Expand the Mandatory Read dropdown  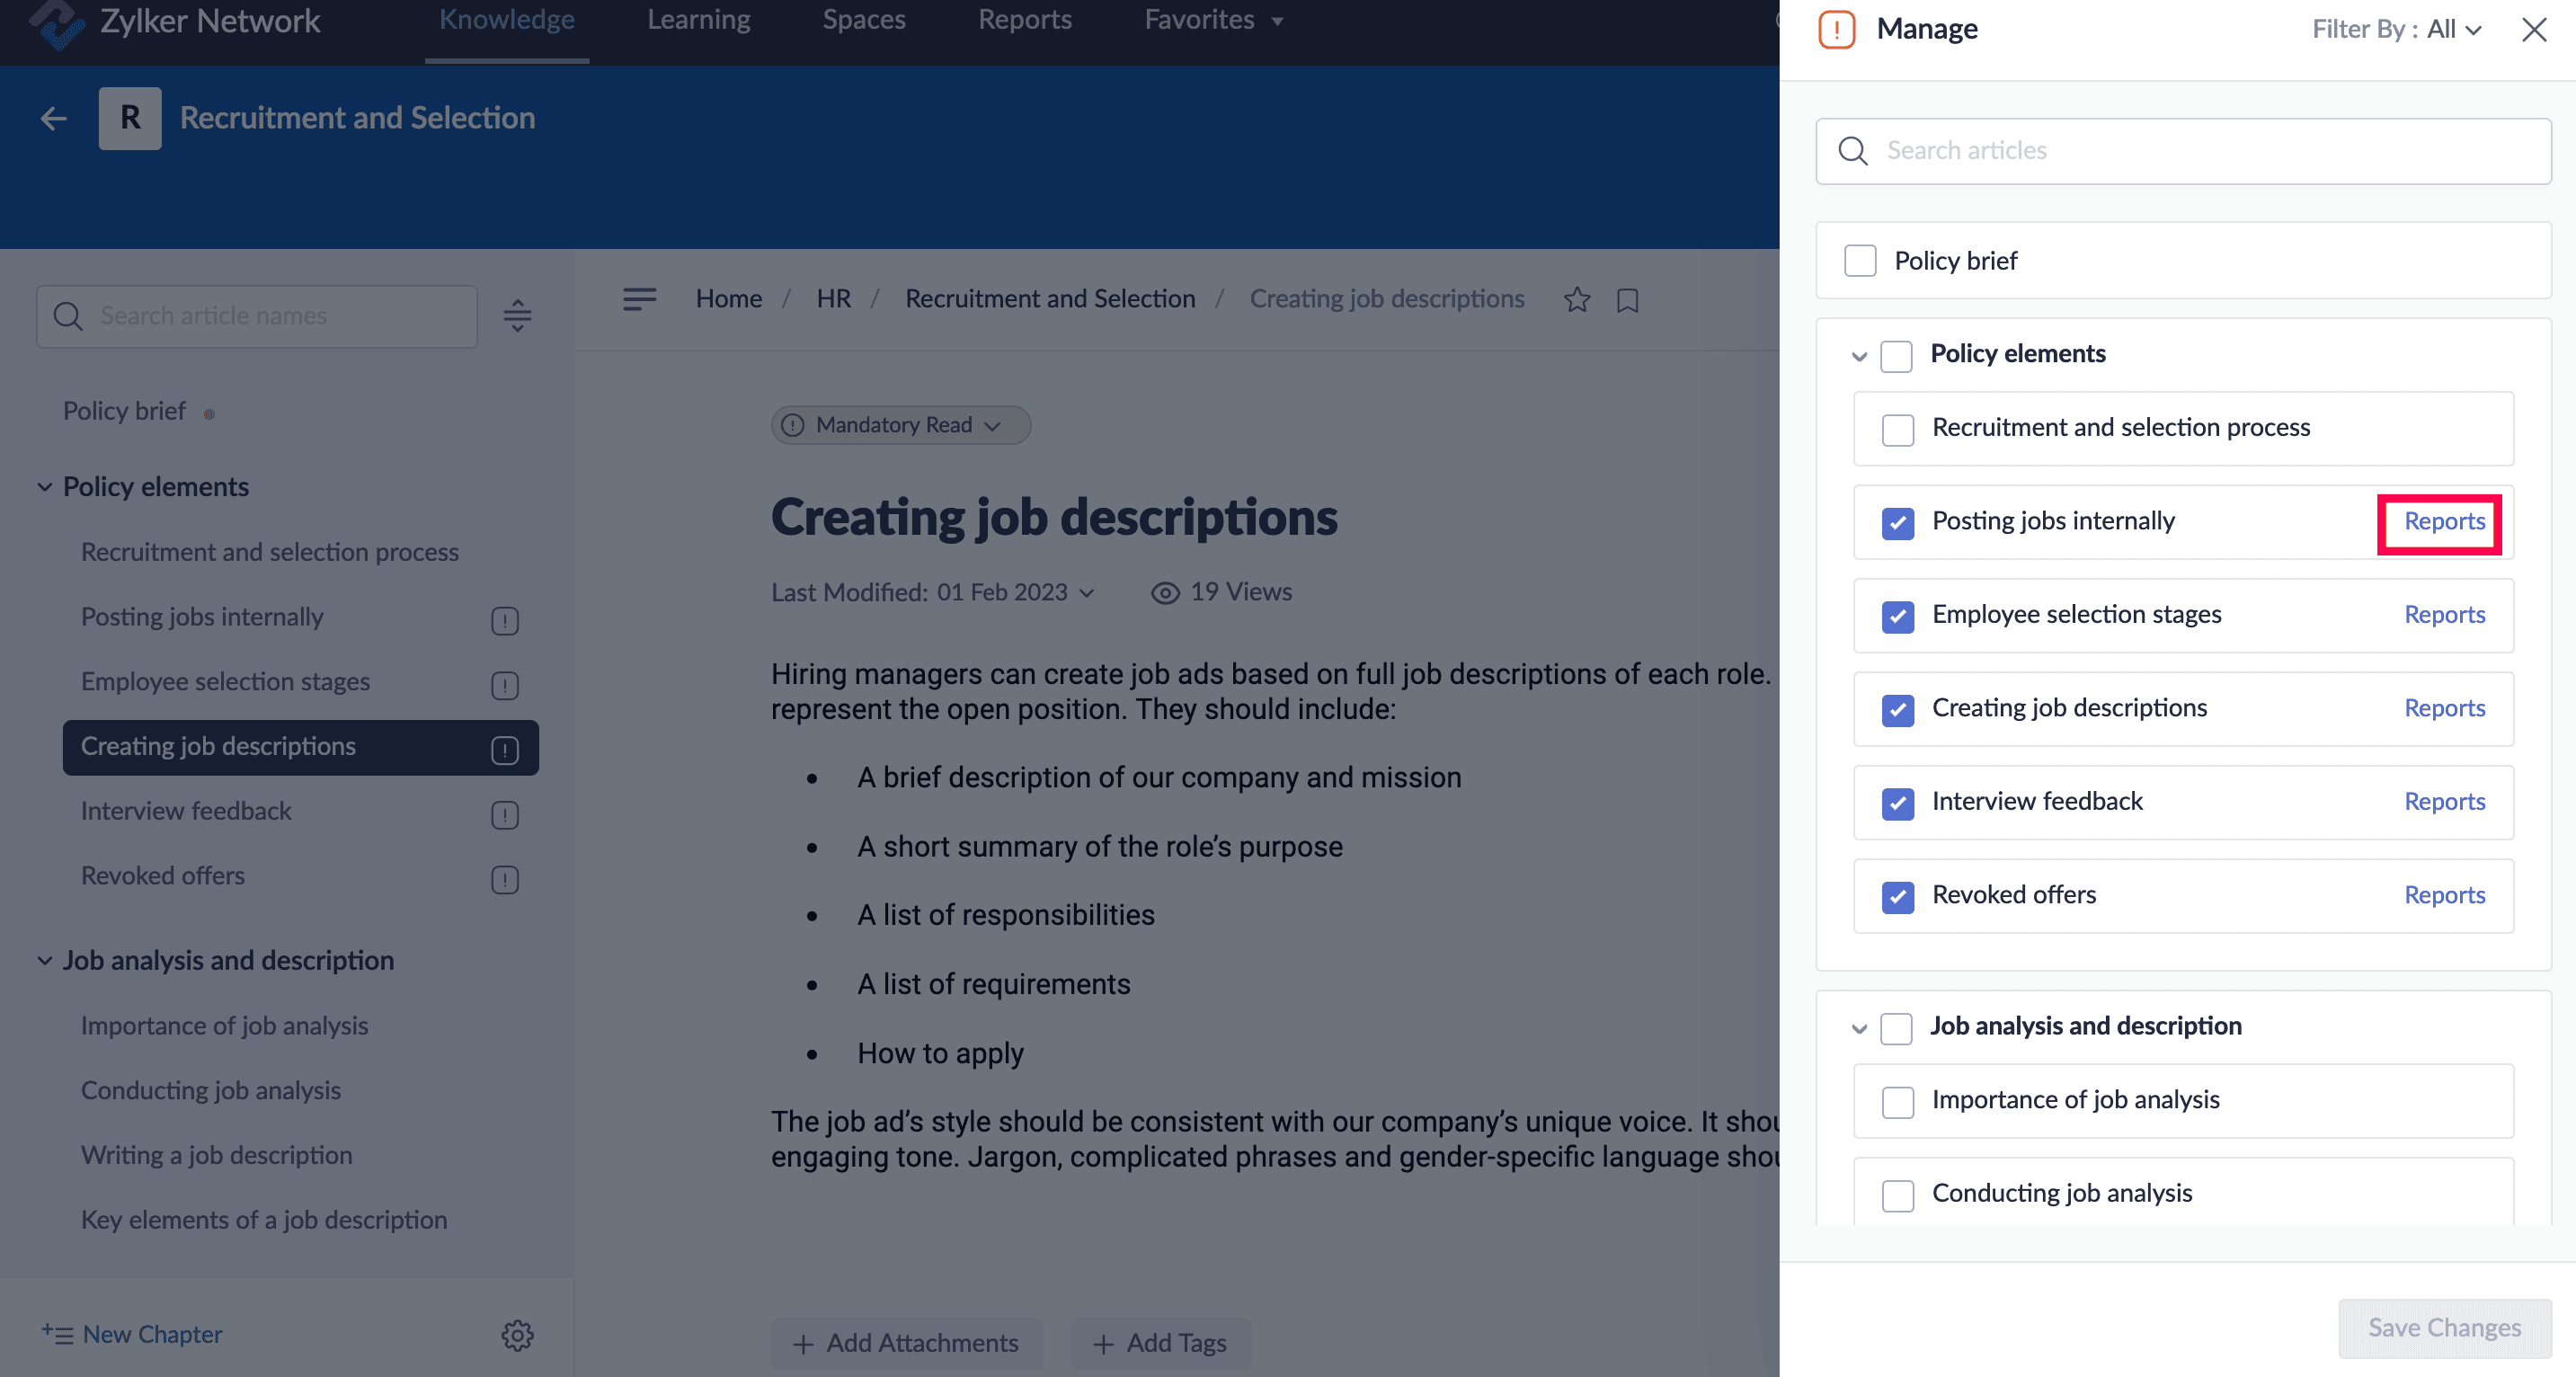900,425
